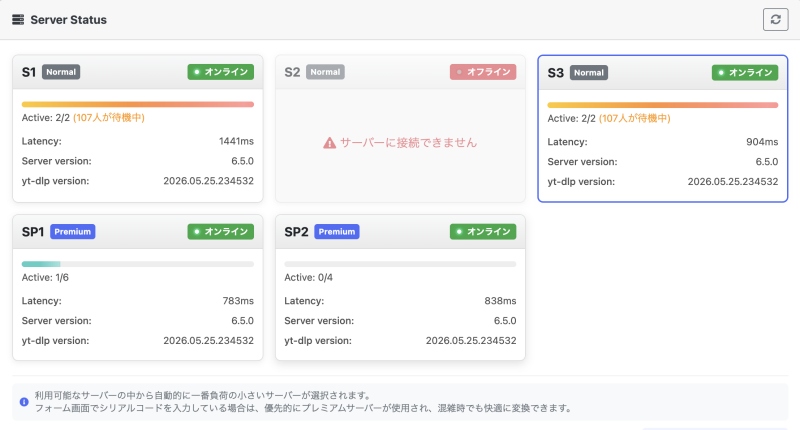Click the S3 load progress bar

(x=663, y=105)
